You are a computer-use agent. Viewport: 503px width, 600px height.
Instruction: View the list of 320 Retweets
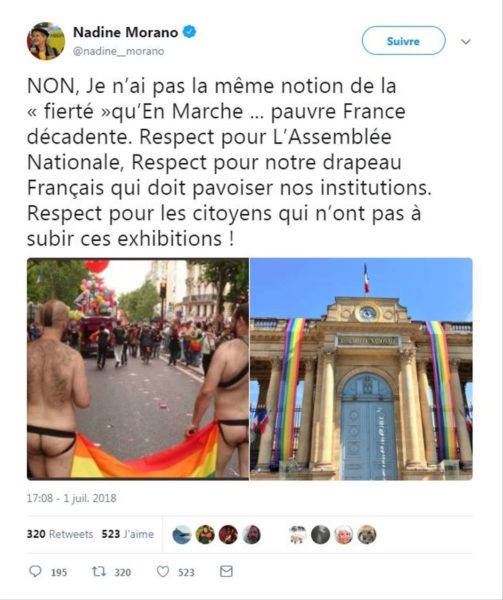click(60, 534)
